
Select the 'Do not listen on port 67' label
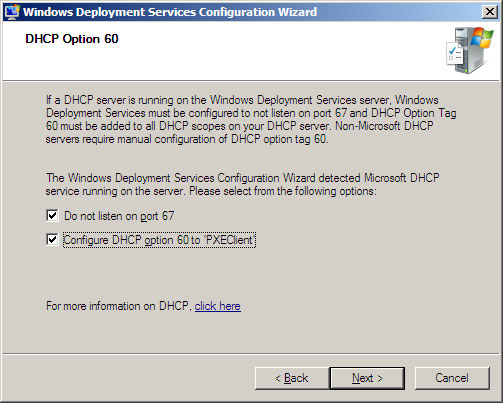coord(119,216)
